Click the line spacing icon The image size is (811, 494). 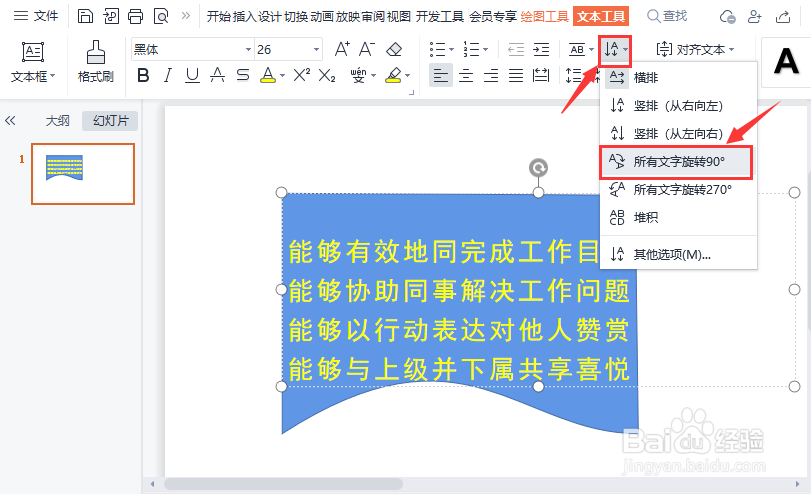(x=573, y=76)
